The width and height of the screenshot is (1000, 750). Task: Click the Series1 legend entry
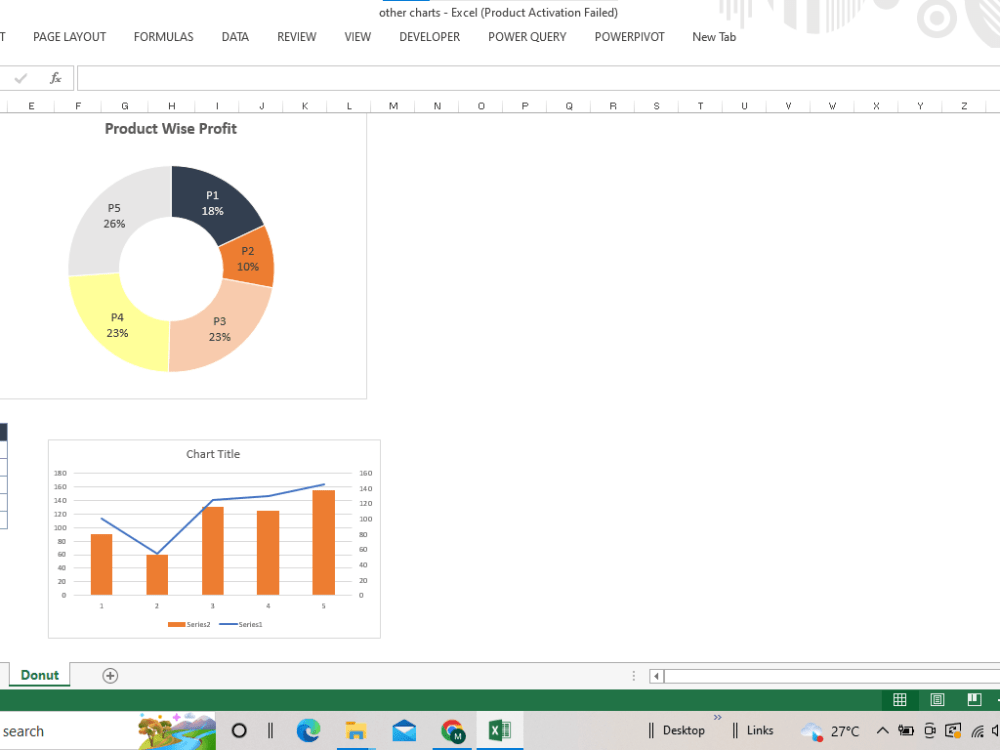pyautogui.click(x=240, y=624)
